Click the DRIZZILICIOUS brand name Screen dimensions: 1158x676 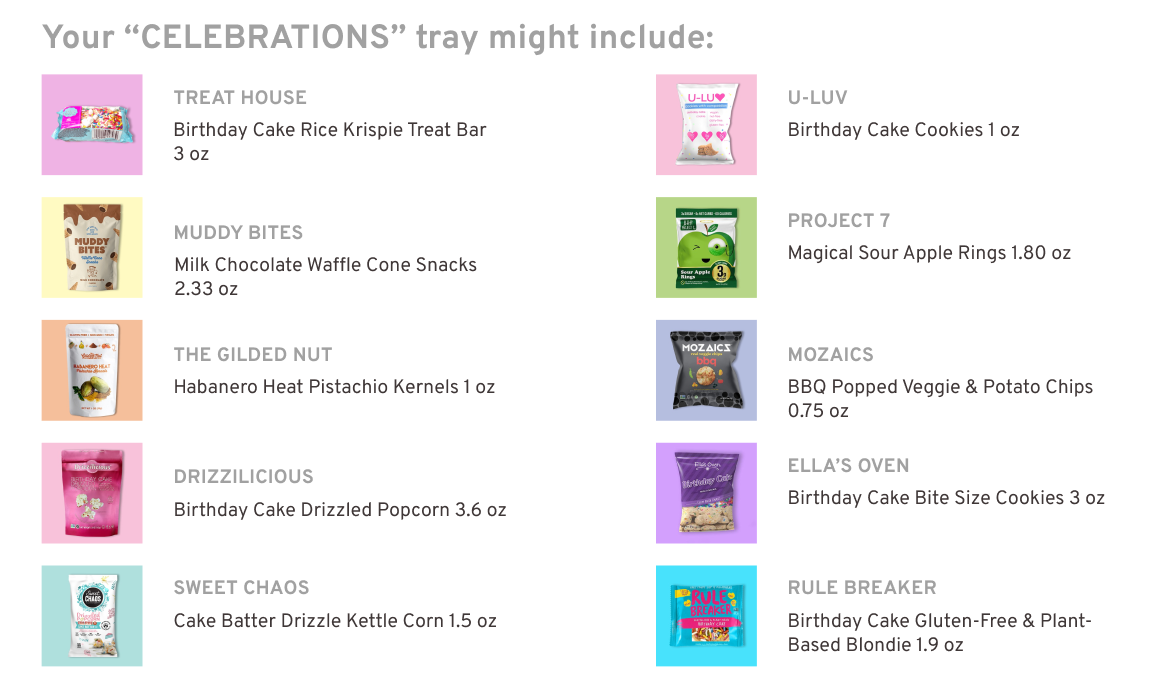pos(244,477)
